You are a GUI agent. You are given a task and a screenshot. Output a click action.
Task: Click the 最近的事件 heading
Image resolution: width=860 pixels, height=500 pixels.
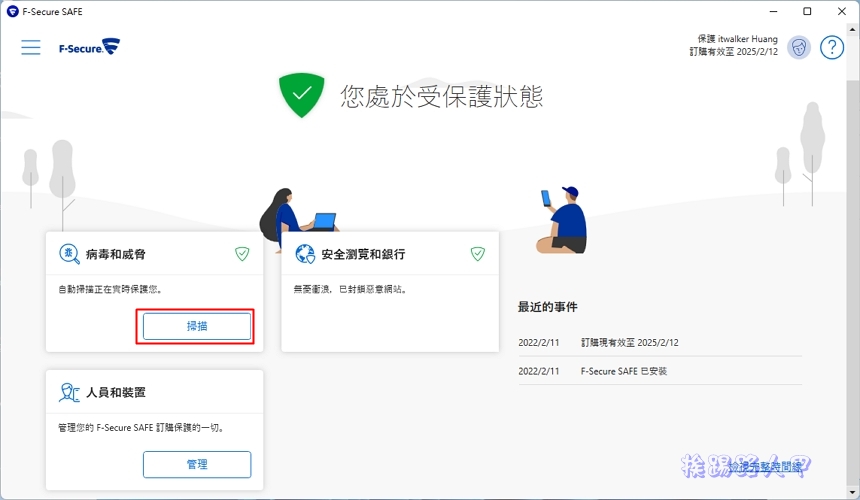(547, 307)
